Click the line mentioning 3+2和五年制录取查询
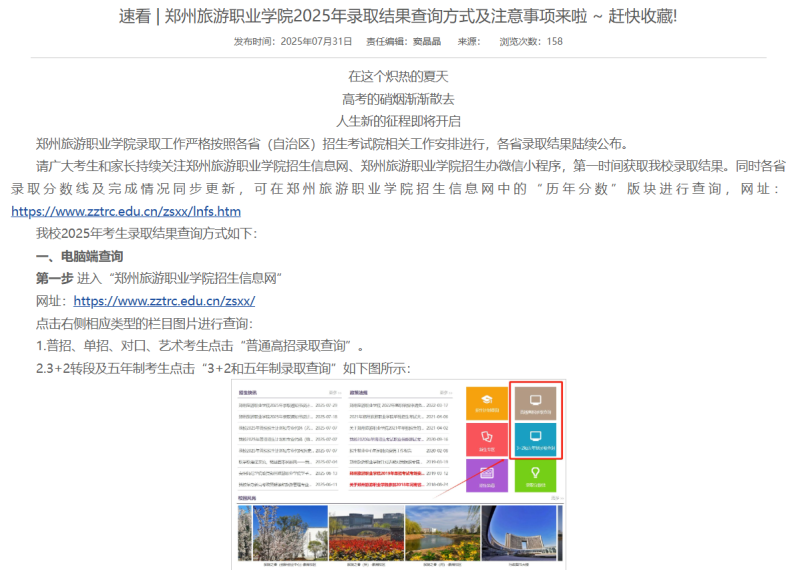 [223, 368]
